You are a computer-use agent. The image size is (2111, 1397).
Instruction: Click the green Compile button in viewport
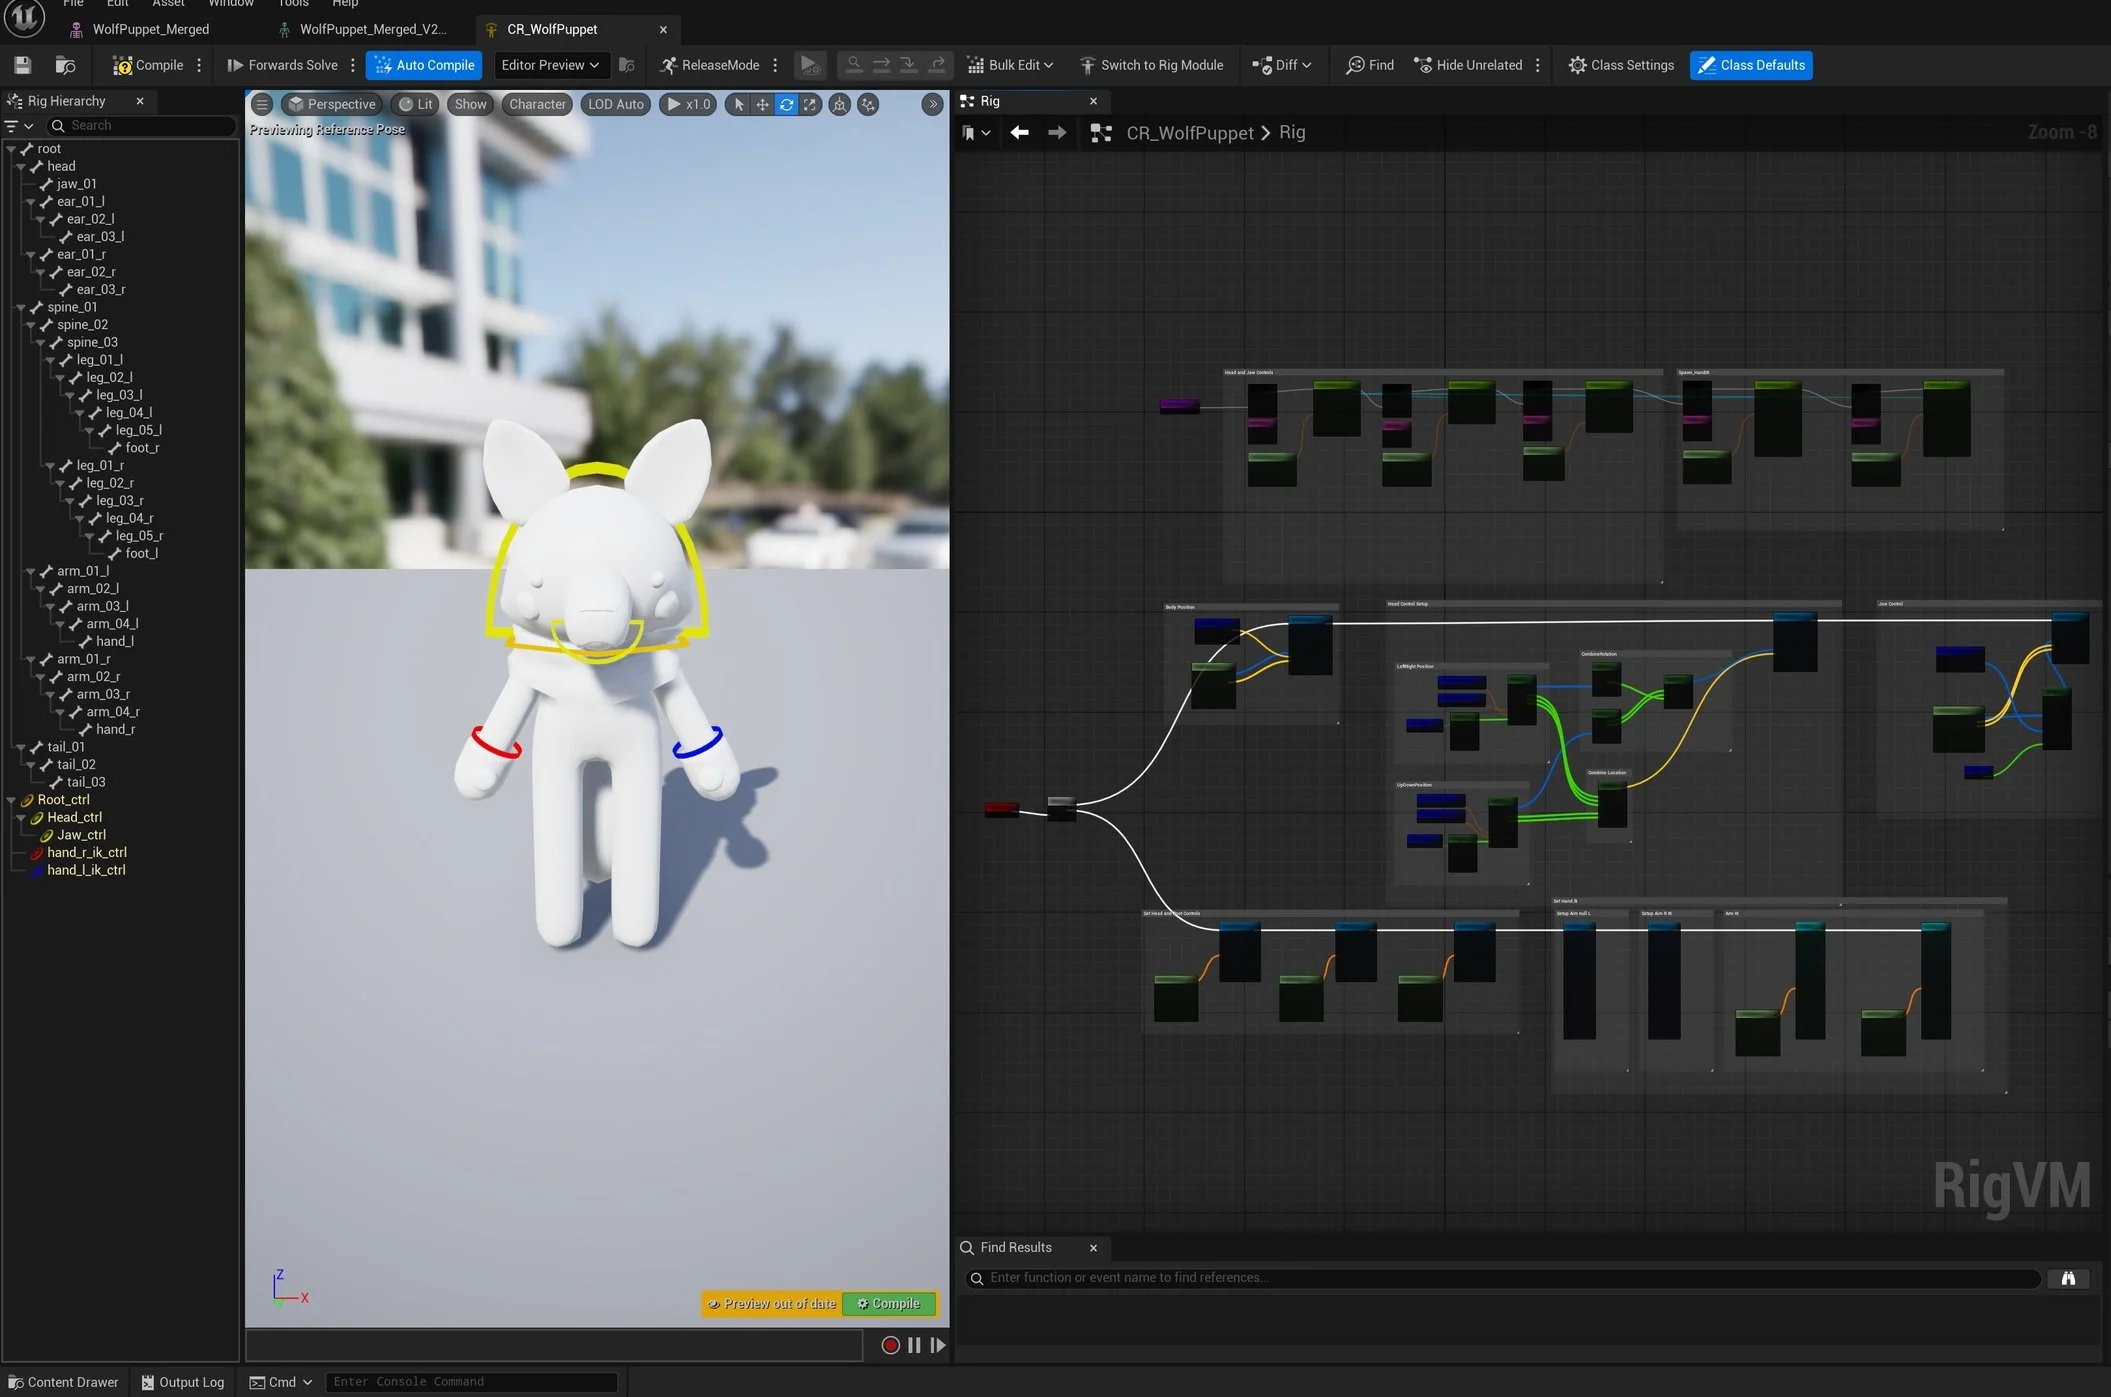coord(889,1303)
